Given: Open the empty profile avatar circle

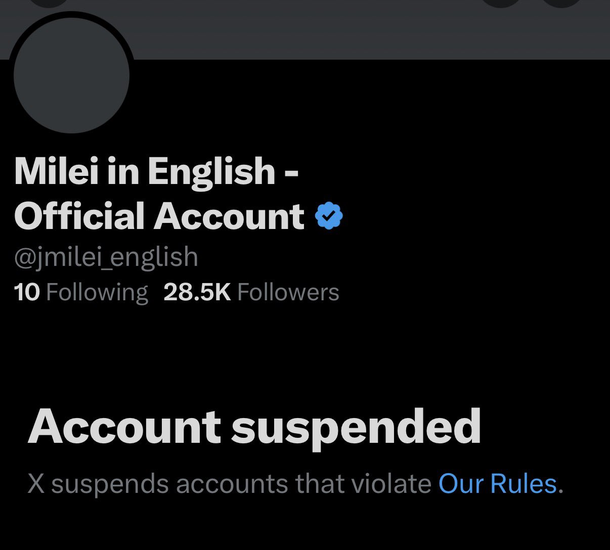Looking at the screenshot, I should coord(72,74).
